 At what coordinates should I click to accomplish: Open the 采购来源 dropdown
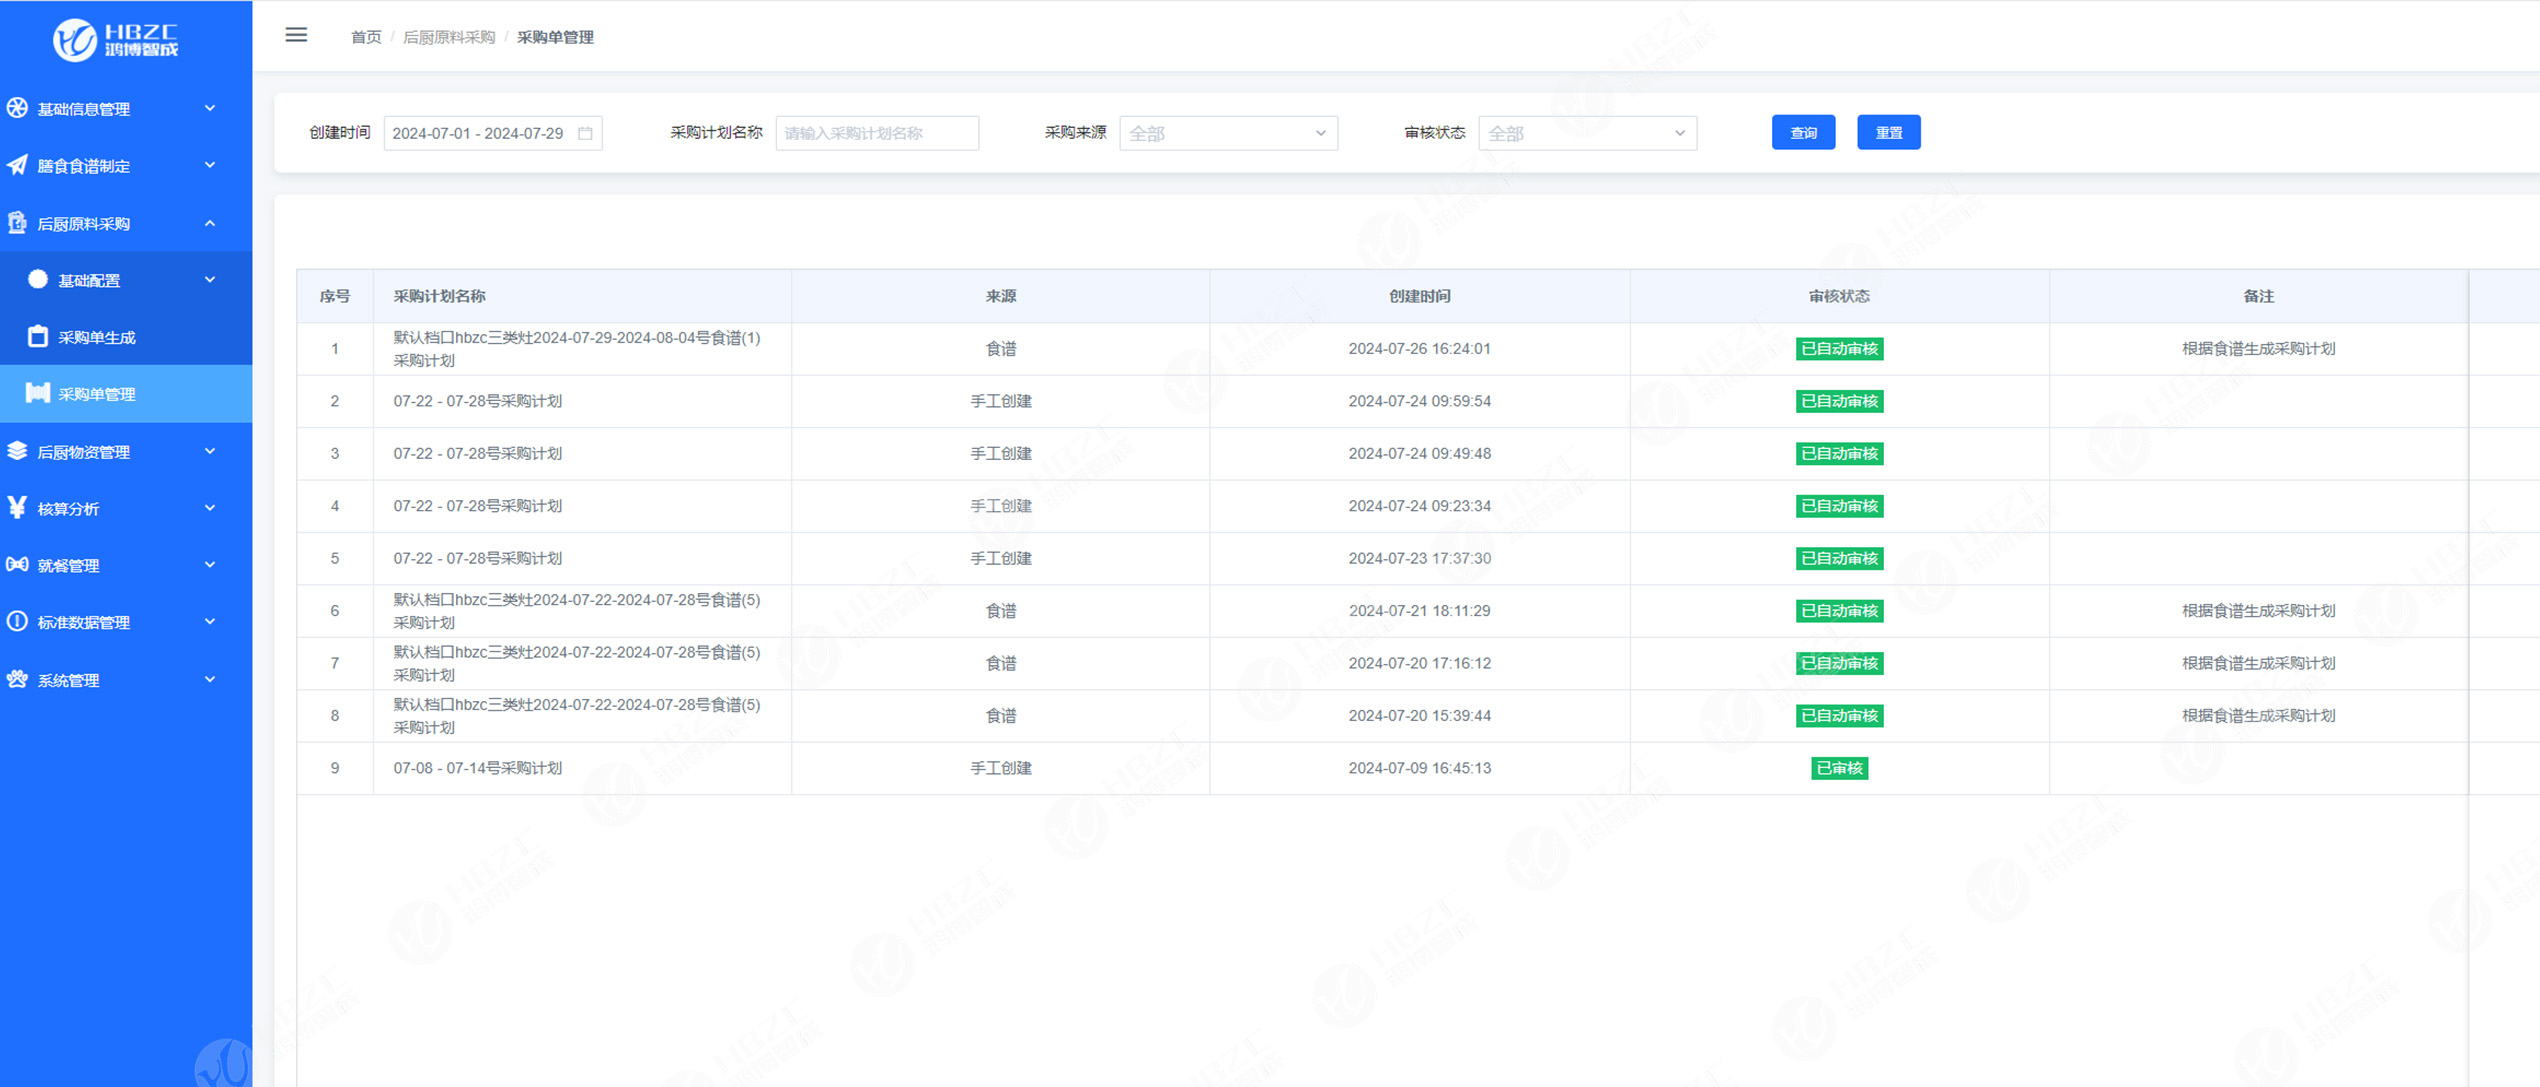(1228, 133)
